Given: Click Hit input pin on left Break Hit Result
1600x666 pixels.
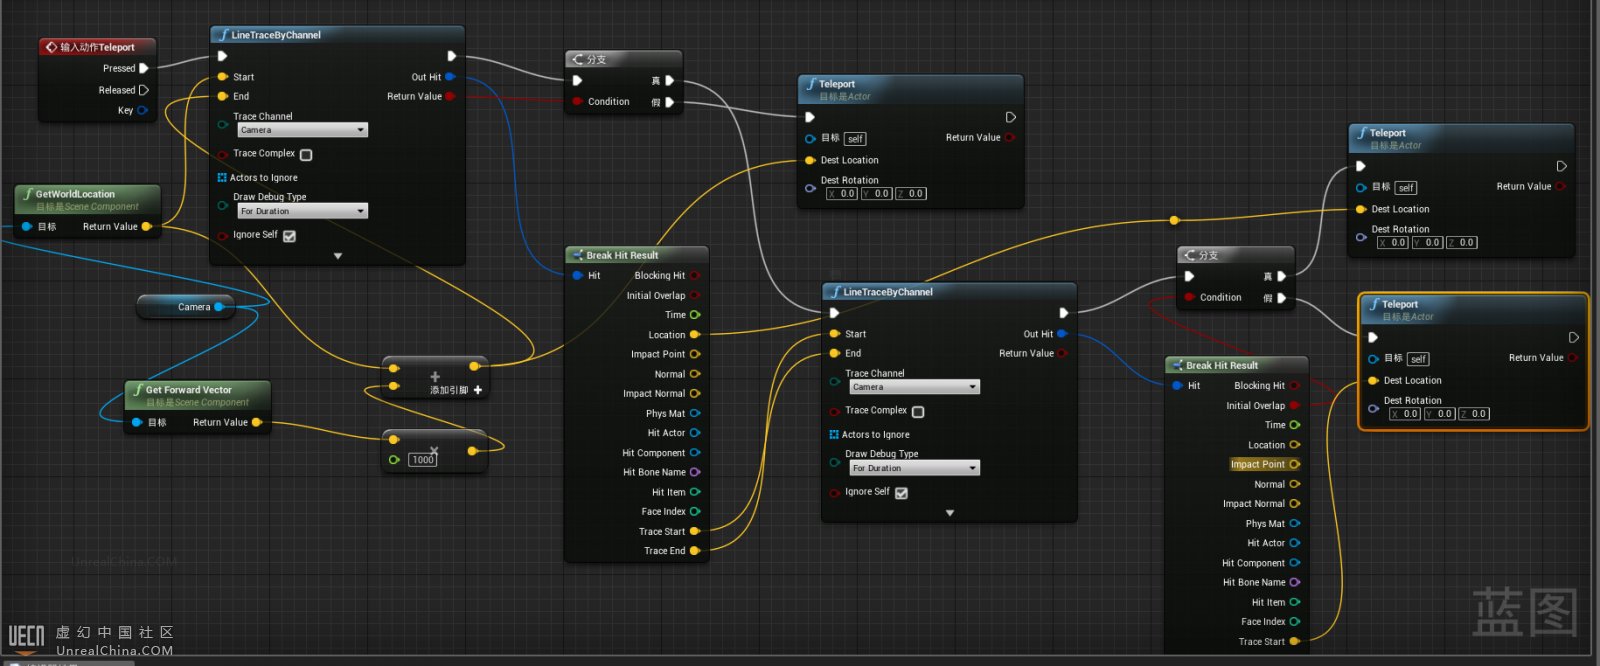Looking at the screenshot, I should 578,275.
